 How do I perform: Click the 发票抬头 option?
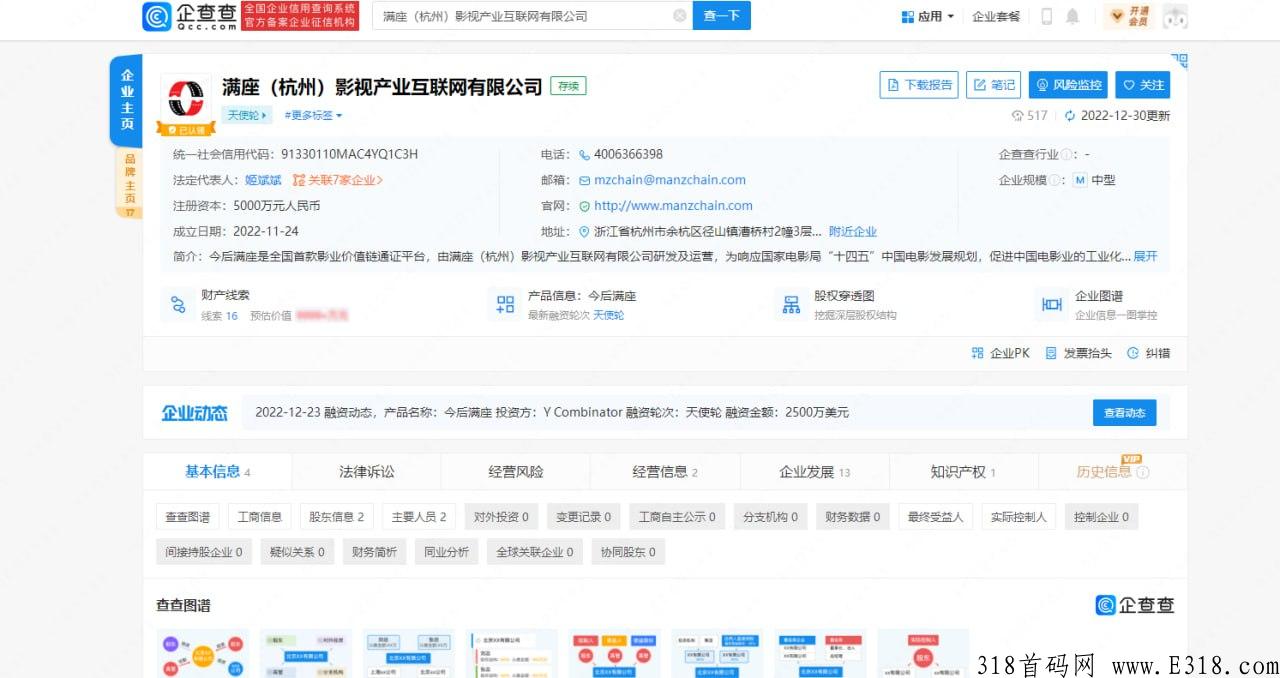1078,354
